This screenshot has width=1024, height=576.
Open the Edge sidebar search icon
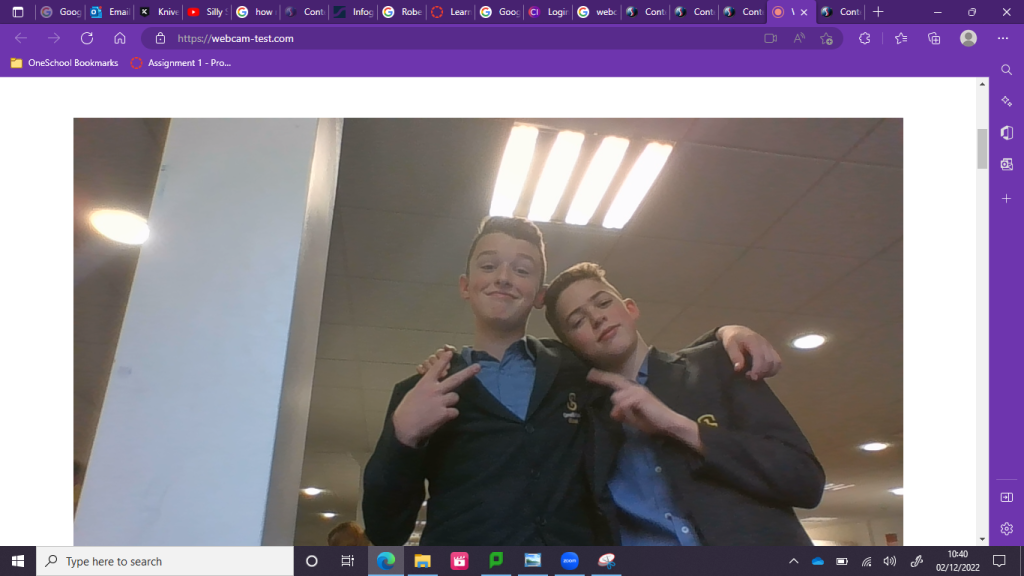click(x=1007, y=69)
